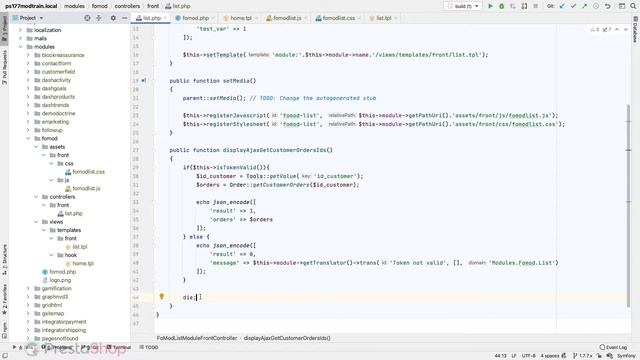Image resolution: width=640 pixels, height=360 pixels.
Task: Open Search Everywhere magnifier icon
Action: click(633, 6)
